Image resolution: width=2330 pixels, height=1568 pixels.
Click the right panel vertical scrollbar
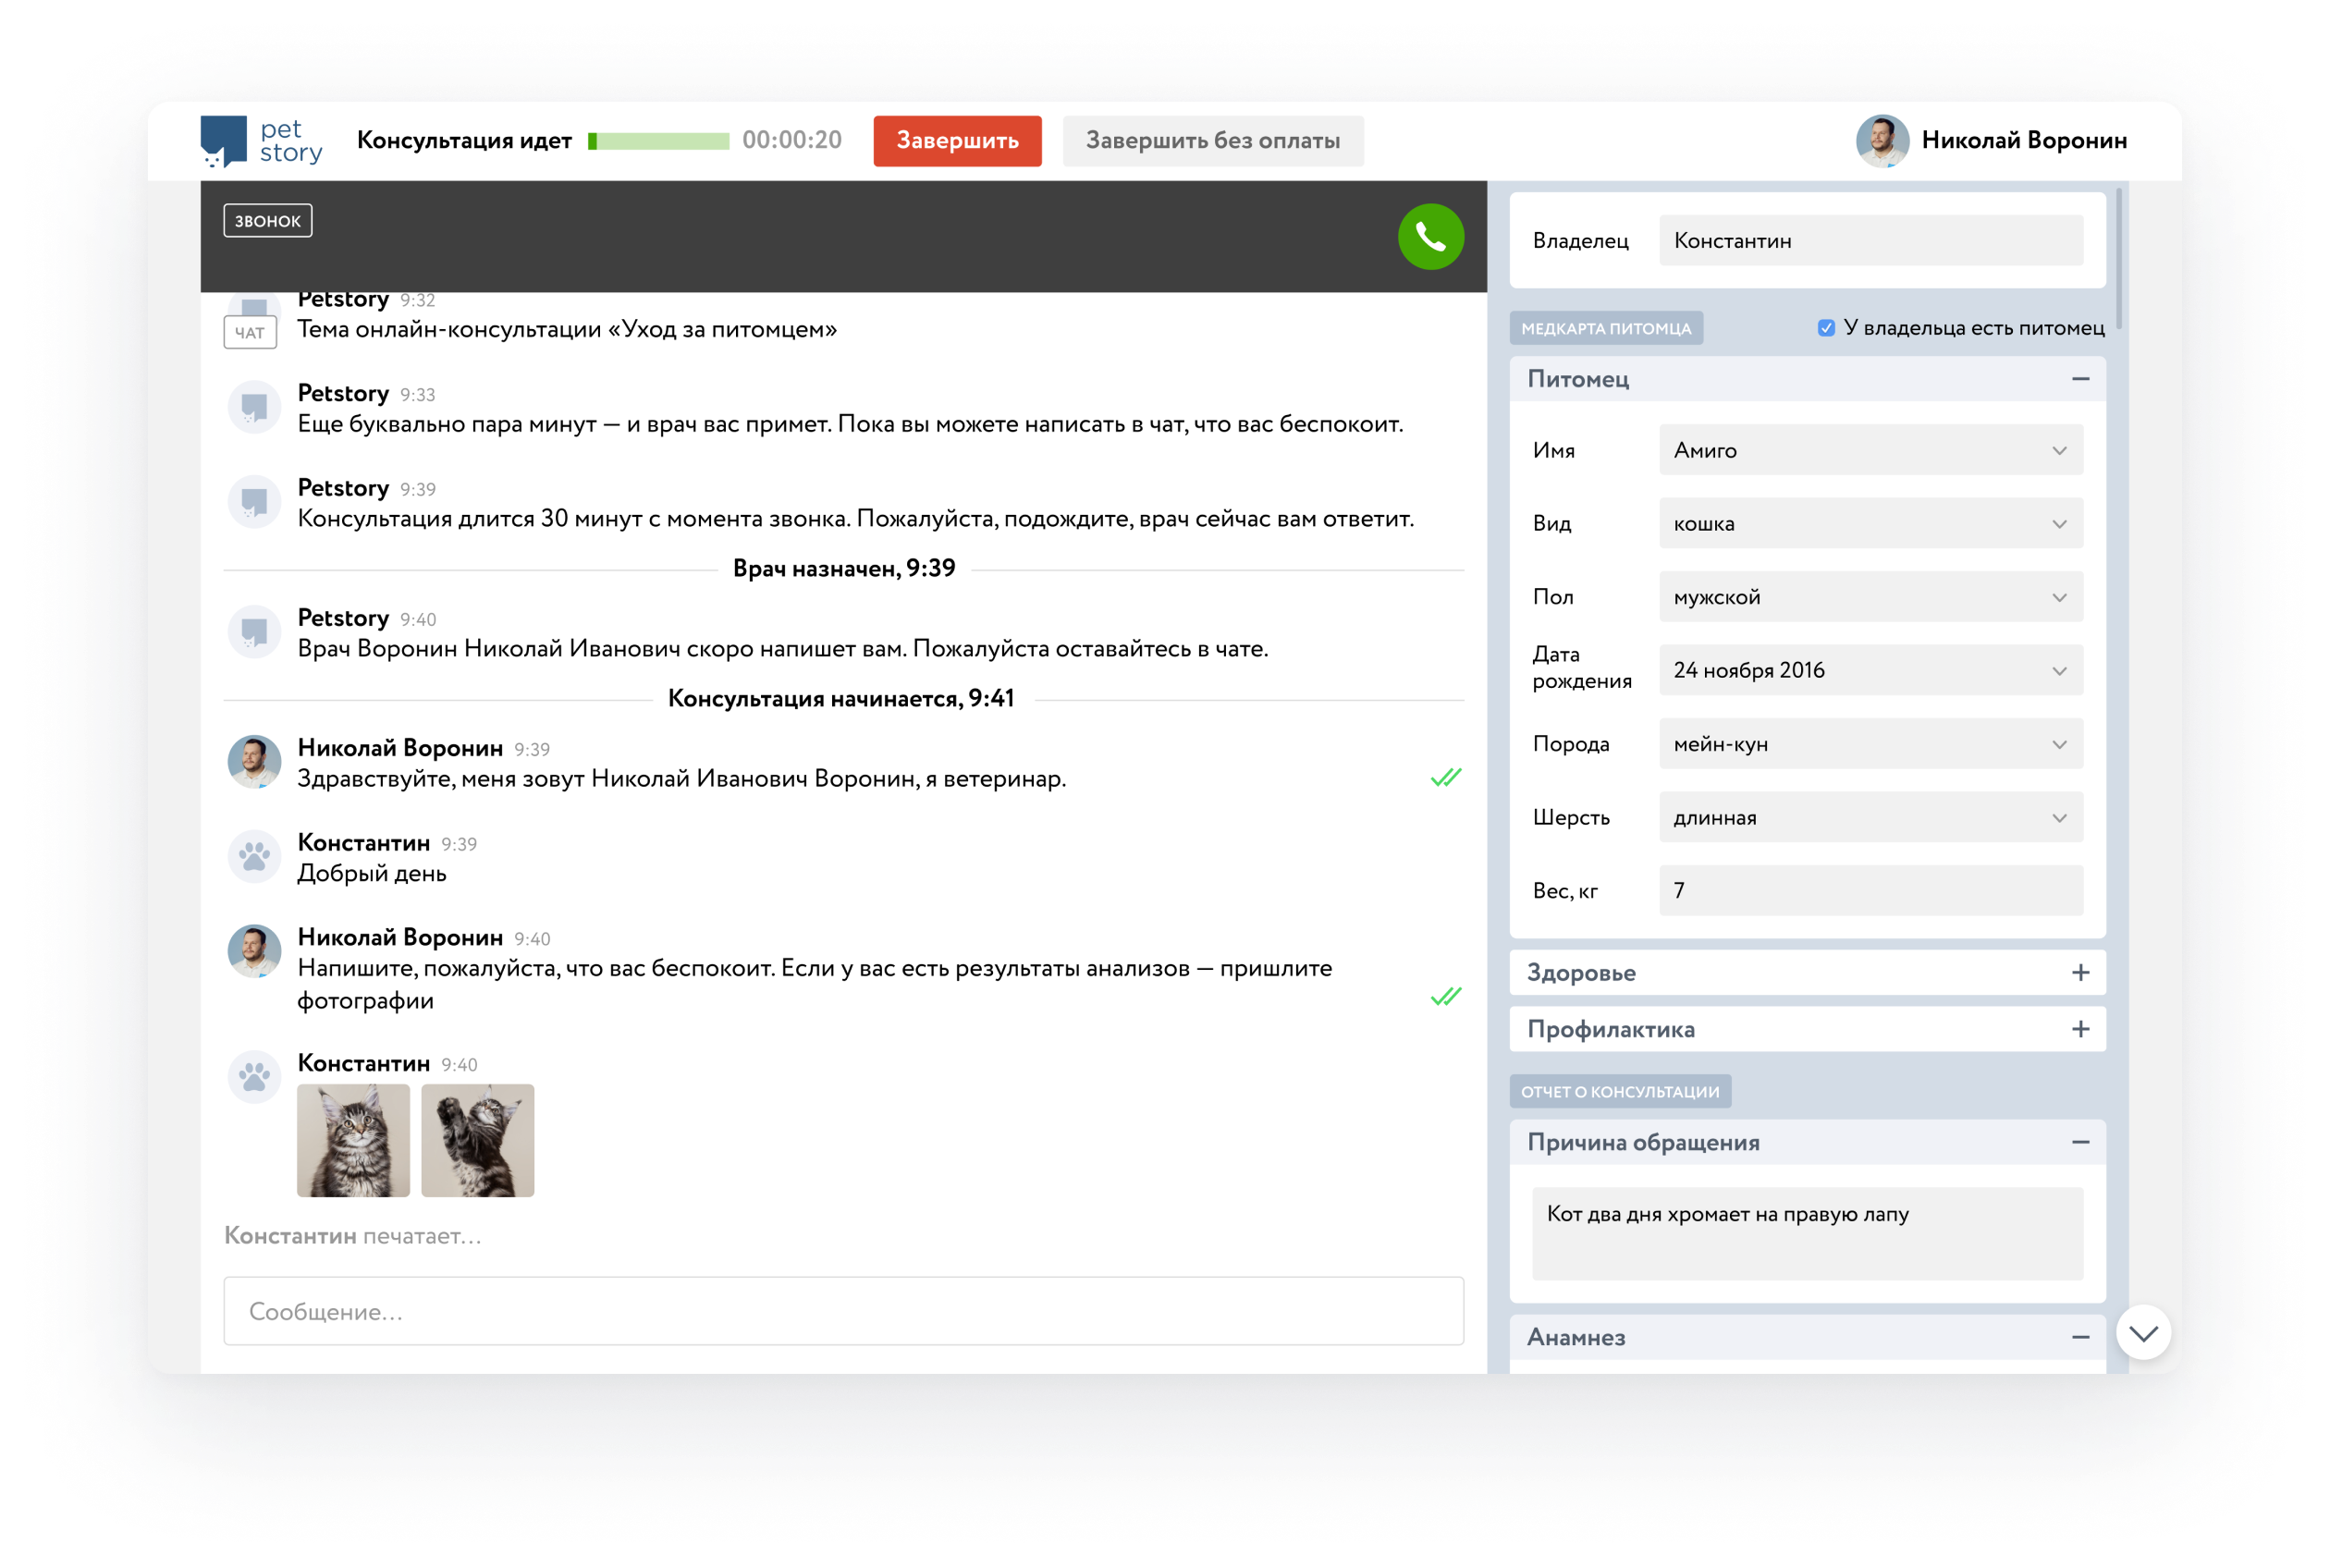coord(2118,260)
